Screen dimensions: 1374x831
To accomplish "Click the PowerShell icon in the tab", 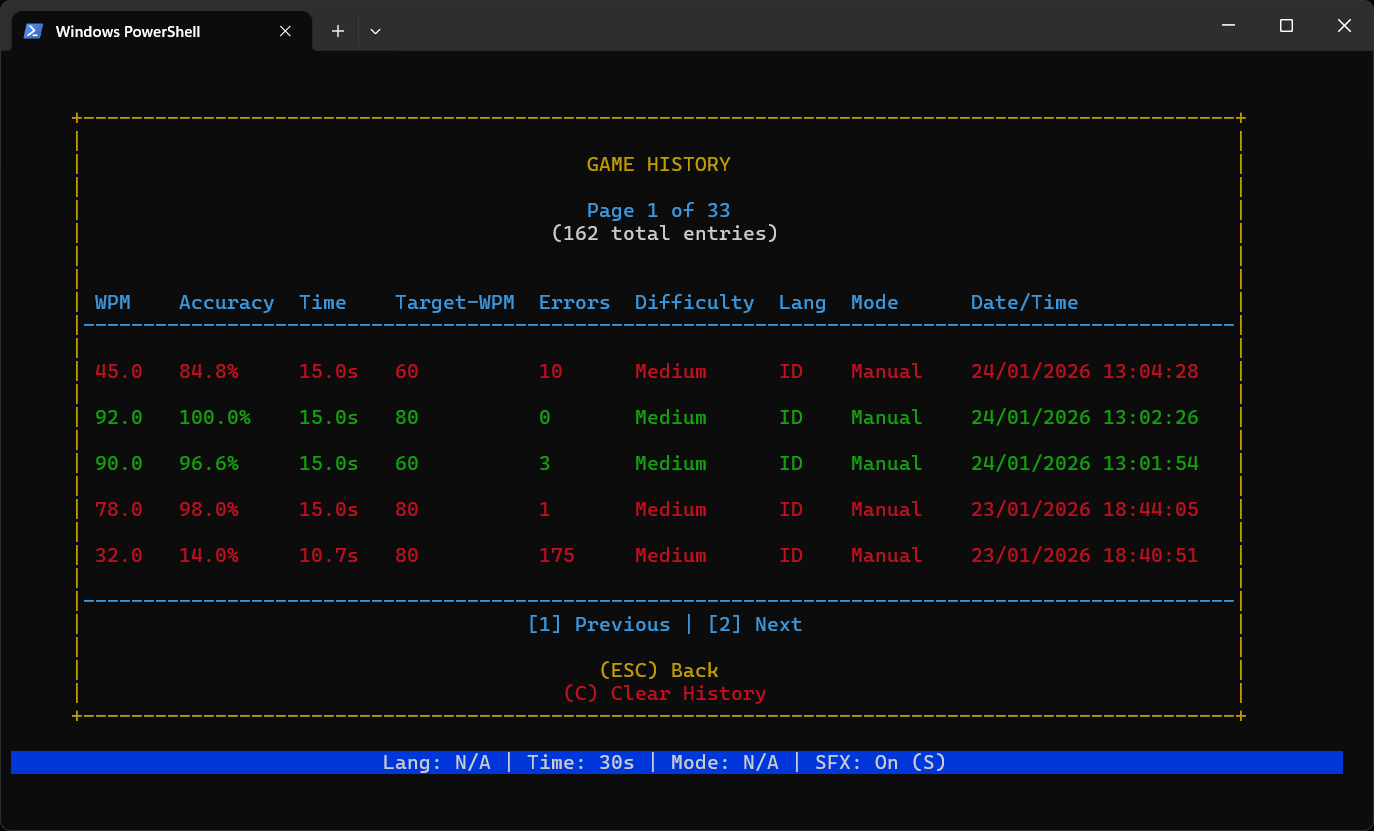I will (33, 31).
